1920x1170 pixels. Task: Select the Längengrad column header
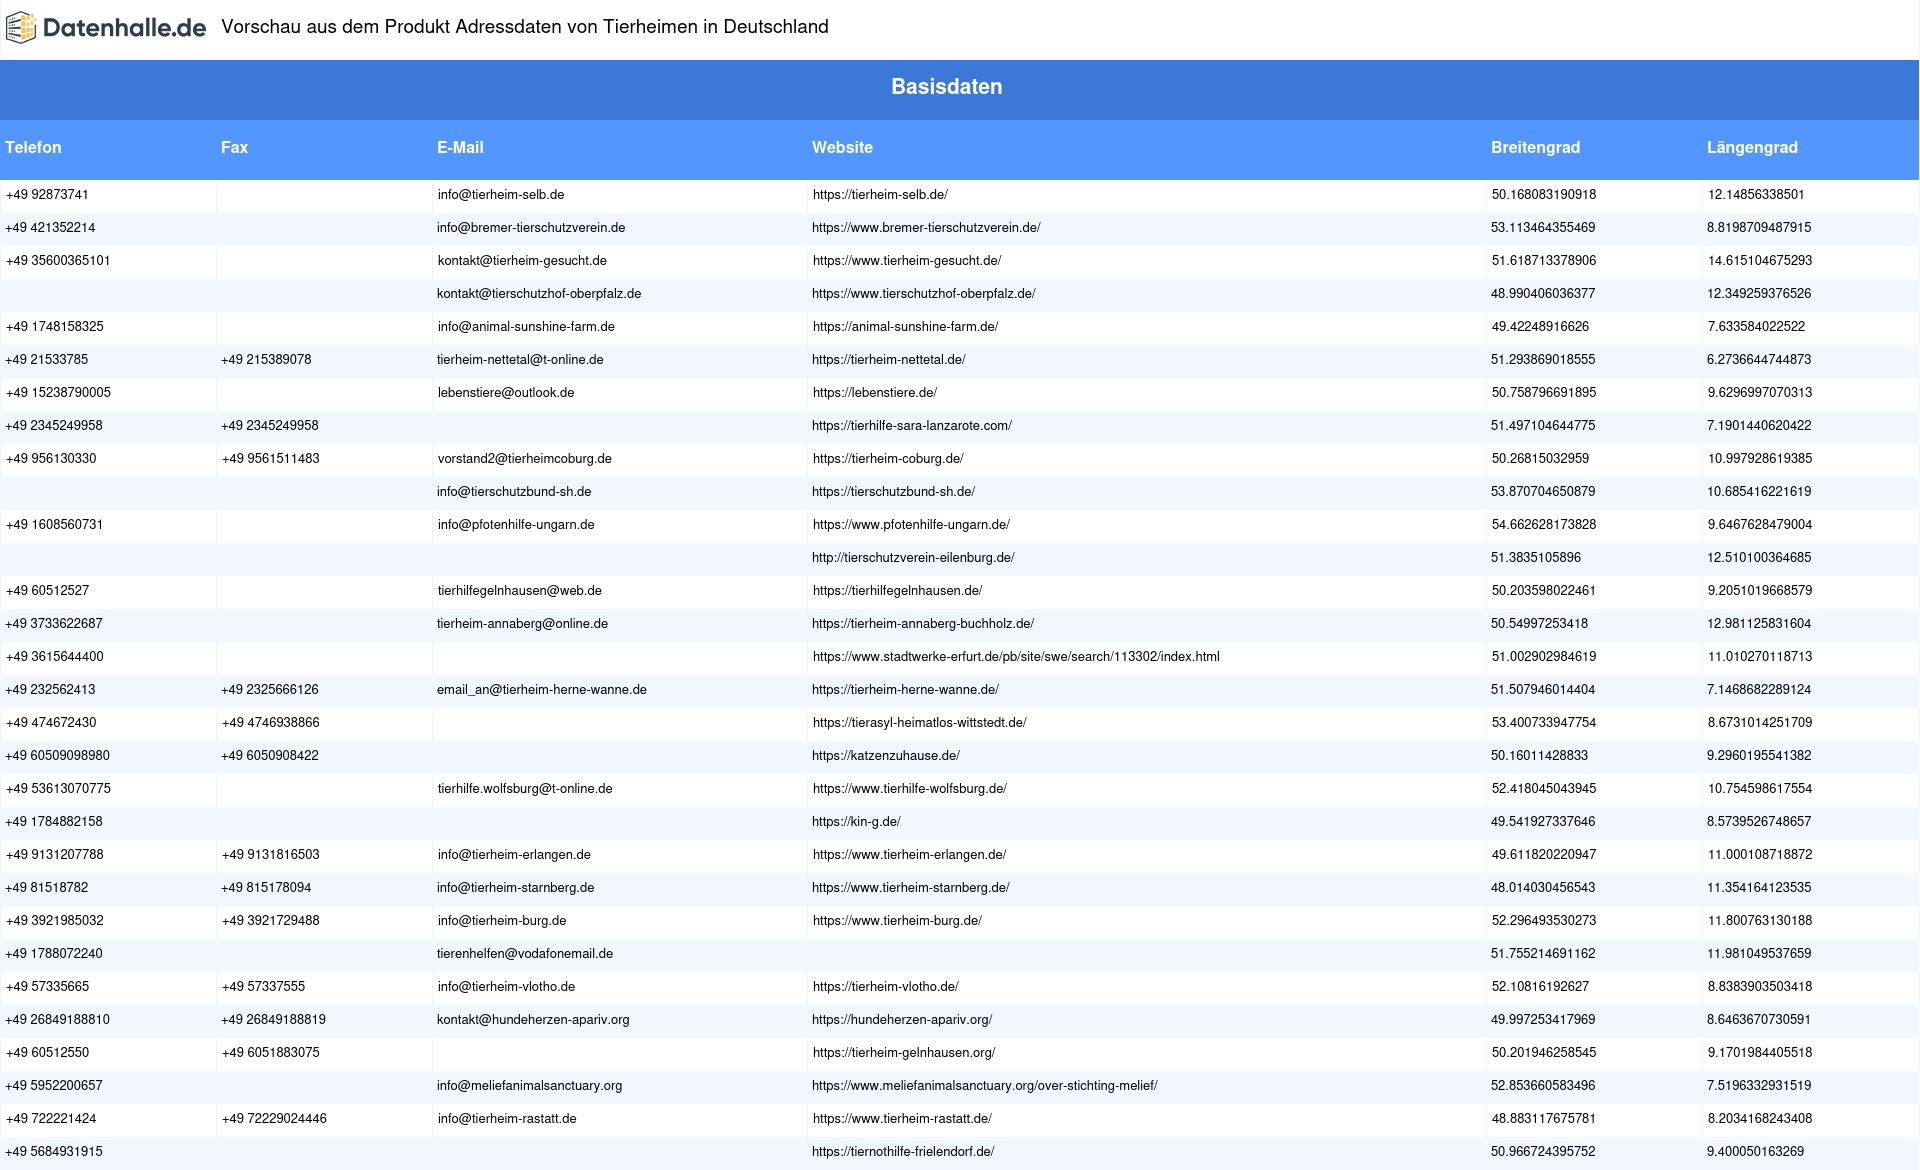pos(1752,147)
